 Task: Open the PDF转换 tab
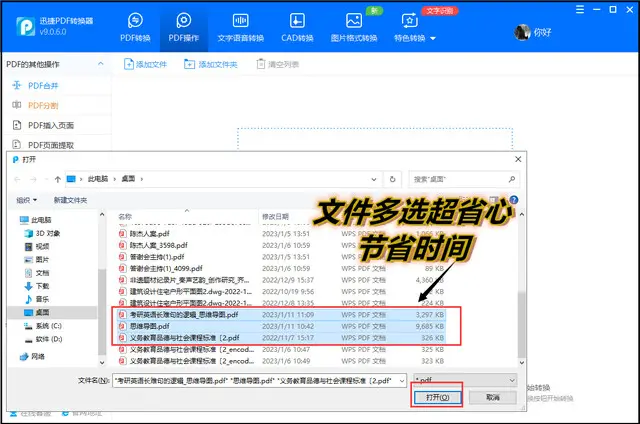(135, 27)
